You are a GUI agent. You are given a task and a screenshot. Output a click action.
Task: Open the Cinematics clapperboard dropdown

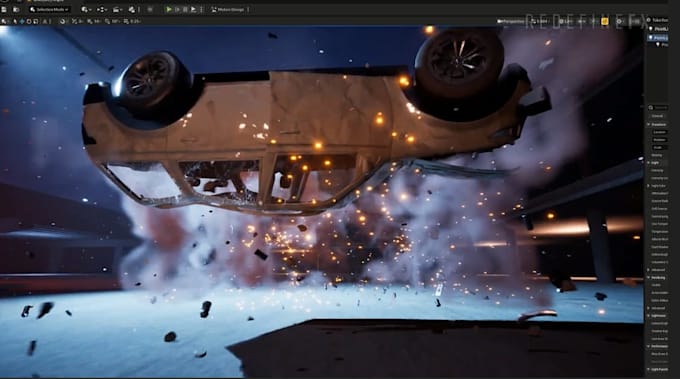[x=118, y=10]
